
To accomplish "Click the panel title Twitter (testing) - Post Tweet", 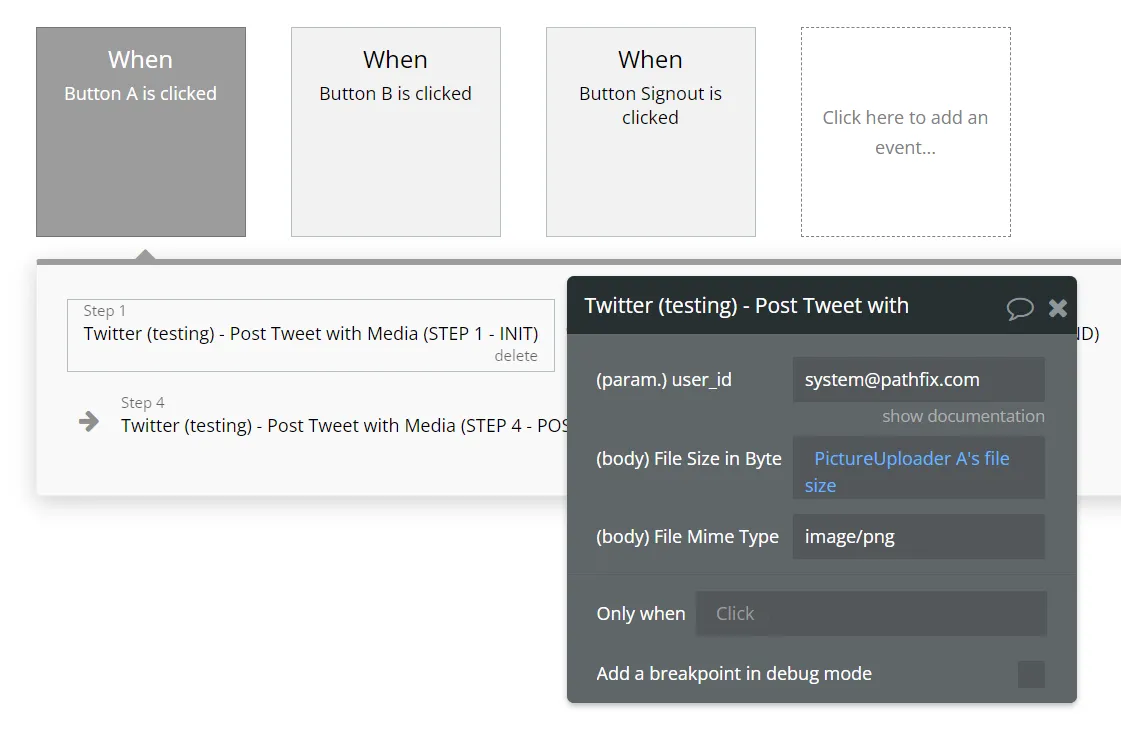I will [746, 306].
